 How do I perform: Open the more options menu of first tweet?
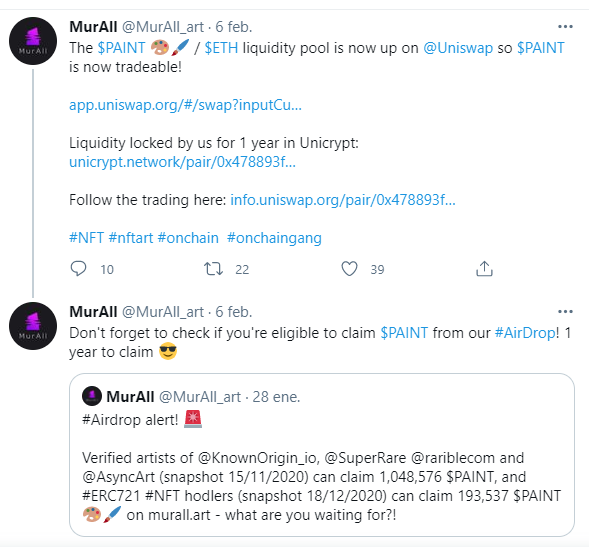[565, 27]
